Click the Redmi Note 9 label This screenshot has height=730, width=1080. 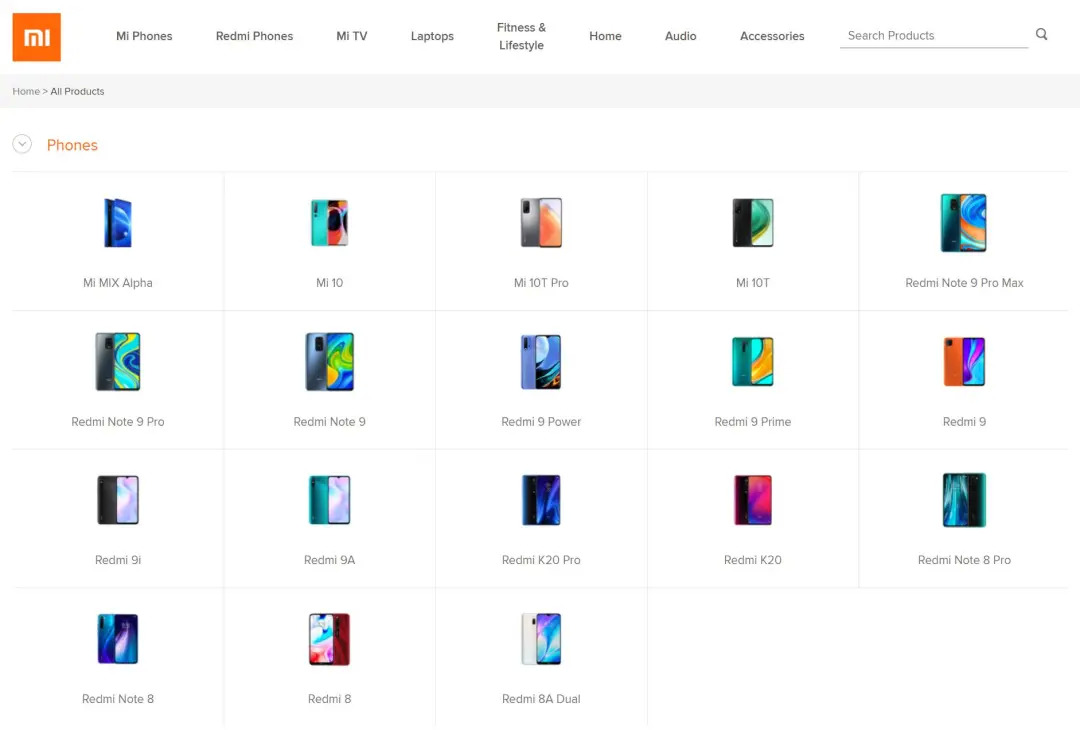[329, 421]
